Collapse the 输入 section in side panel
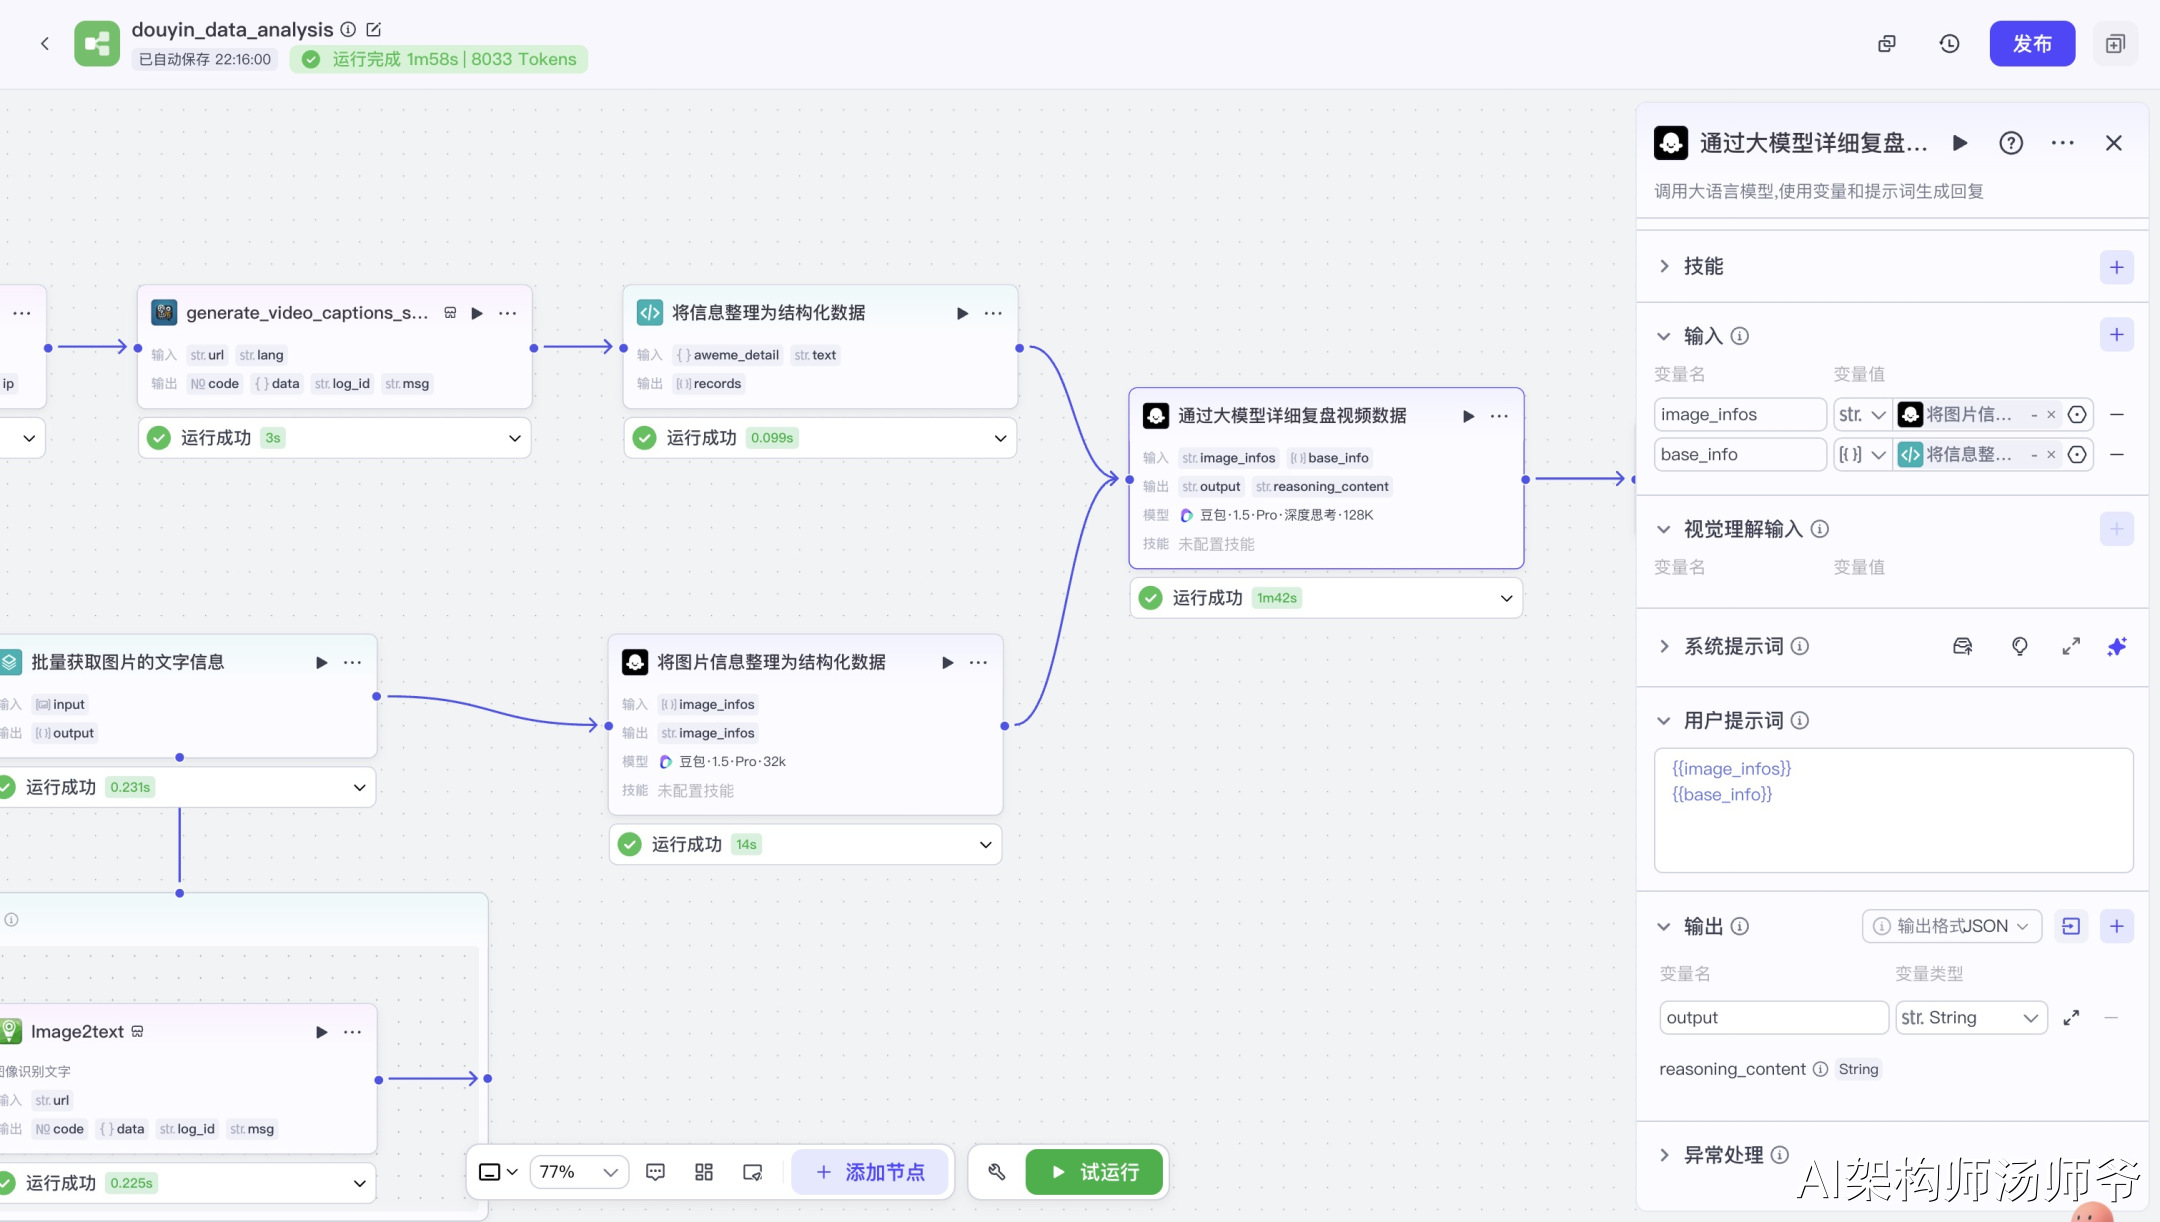 [1664, 336]
